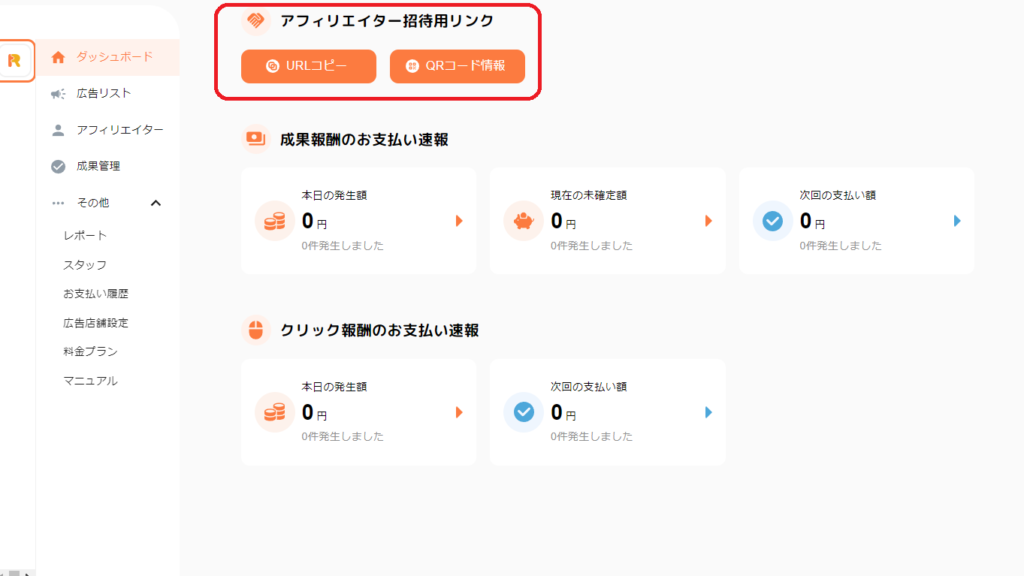Image resolution: width=1024 pixels, height=576 pixels.
Task: Go to お支払い履歴 page
Action: point(96,294)
